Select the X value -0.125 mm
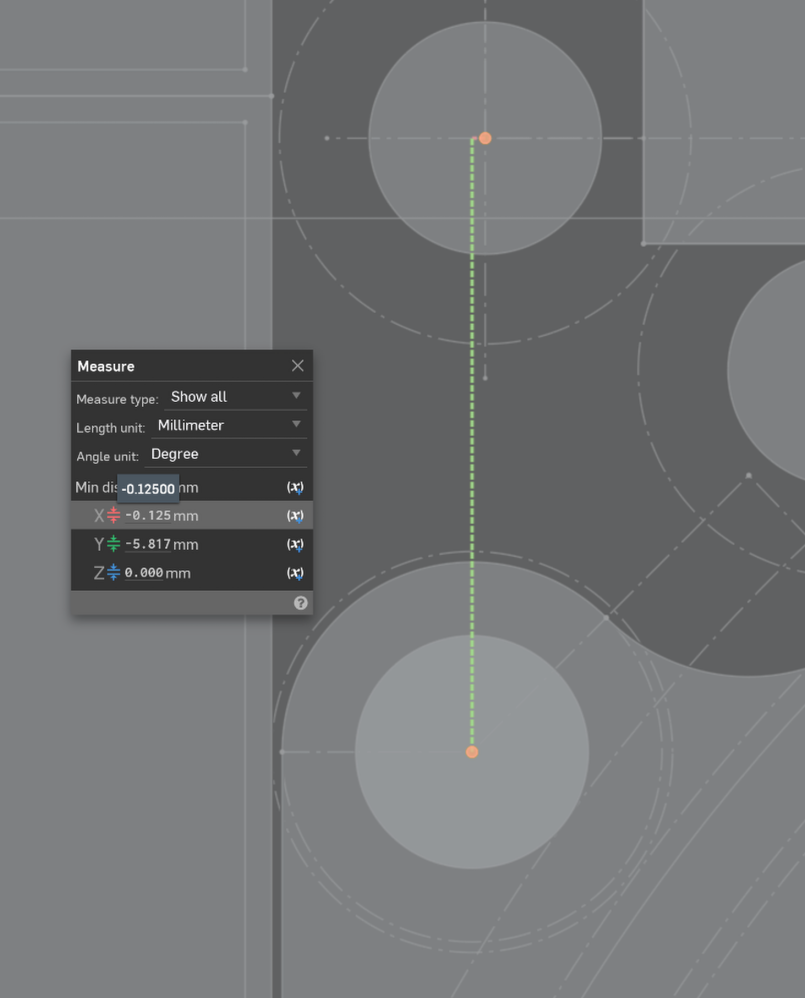The image size is (805, 998). point(148,516)
